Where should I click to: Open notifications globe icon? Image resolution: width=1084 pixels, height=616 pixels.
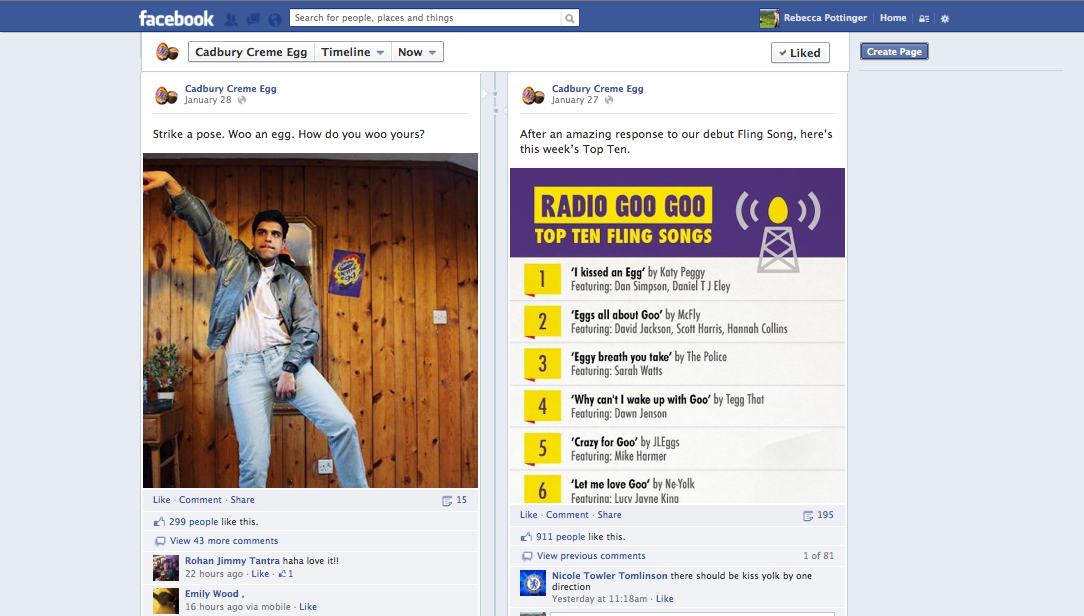[274, 19]
